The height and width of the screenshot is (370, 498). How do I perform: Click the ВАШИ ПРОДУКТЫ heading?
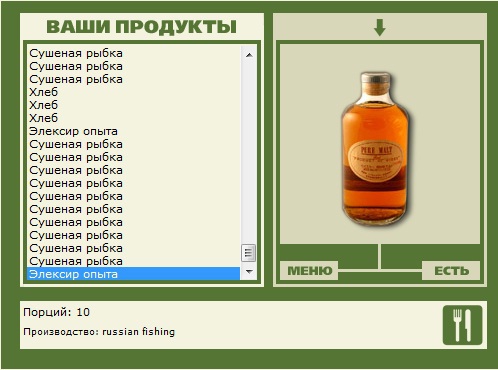tap(142, 27)
